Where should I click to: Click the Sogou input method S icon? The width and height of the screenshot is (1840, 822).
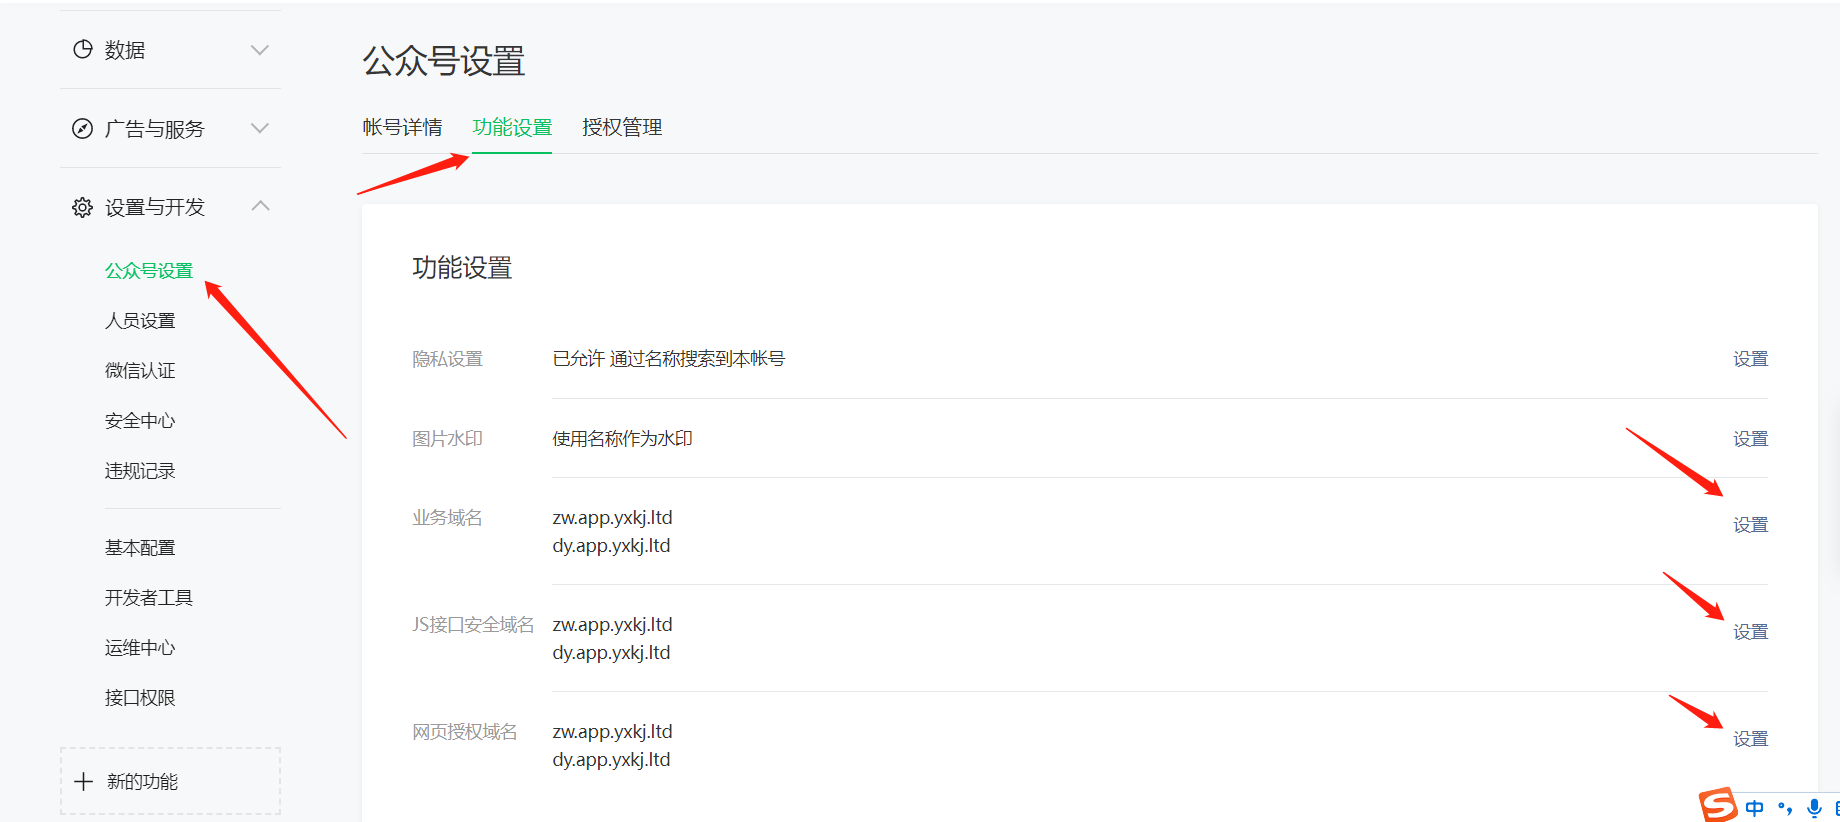coord(1718,805)
